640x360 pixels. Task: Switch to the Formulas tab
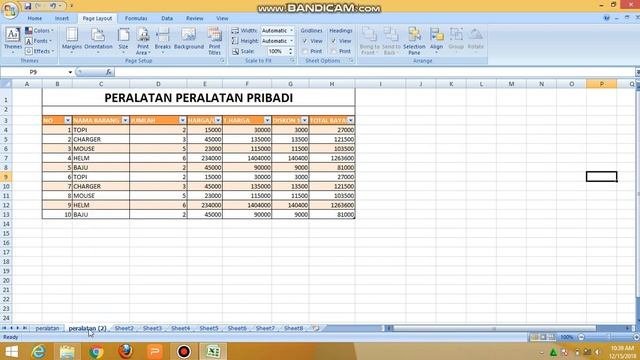click(136, 18)
